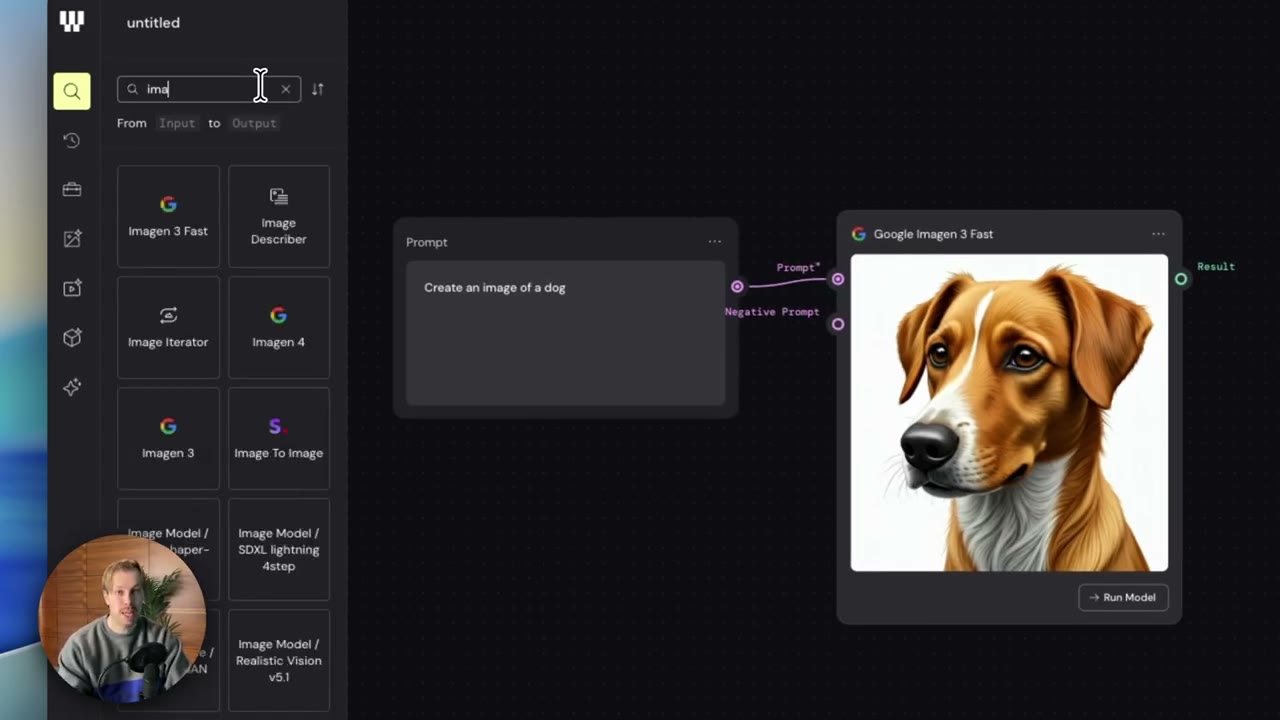Click the Image Describer glyph icon

(x=279, y=196)
